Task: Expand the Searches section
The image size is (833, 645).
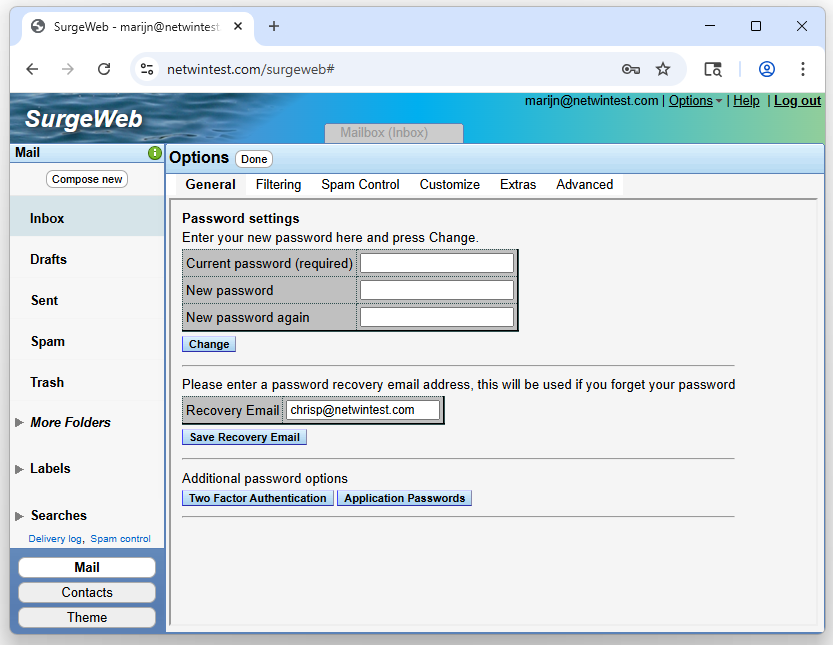Action: click(19, 516)
